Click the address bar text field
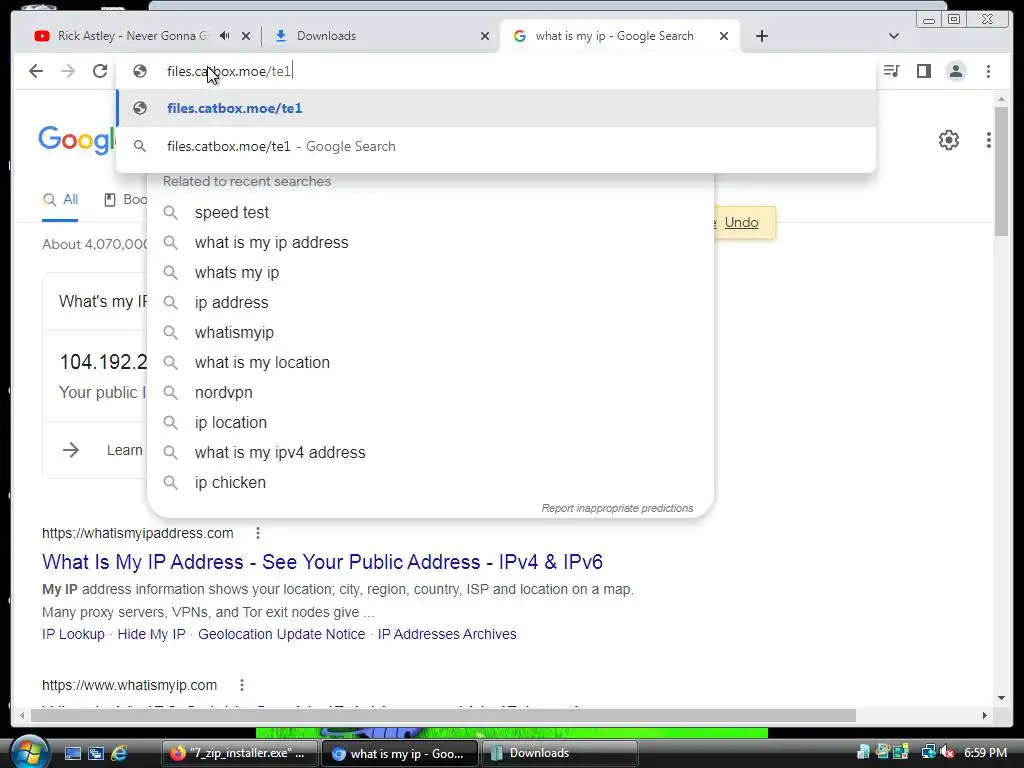Image resolution: width=1024 pixels, height=768 pixels. click(x=496, y=71)
